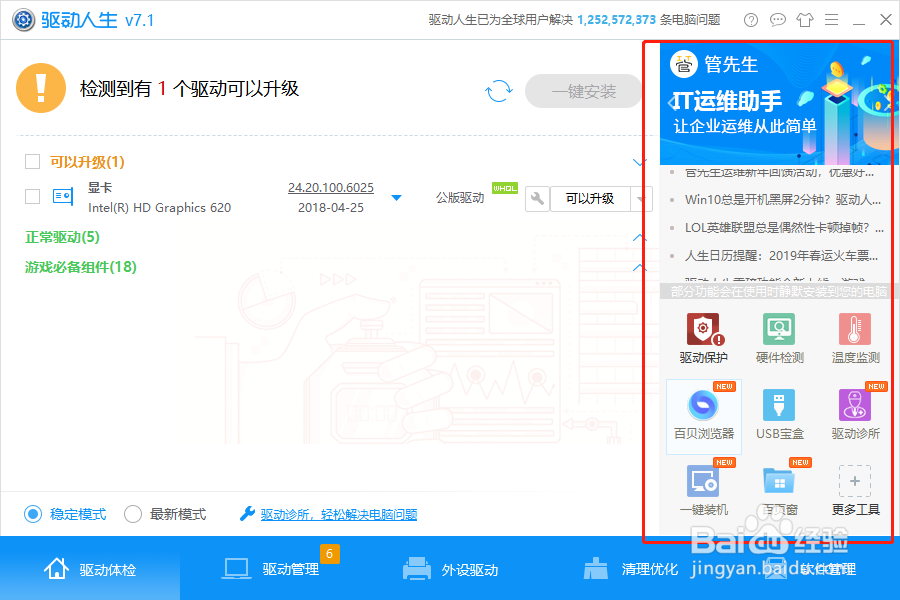The image size is (900, 600).
Task: Click the wrench repair icon beside 可以升级
Action: 537,199
